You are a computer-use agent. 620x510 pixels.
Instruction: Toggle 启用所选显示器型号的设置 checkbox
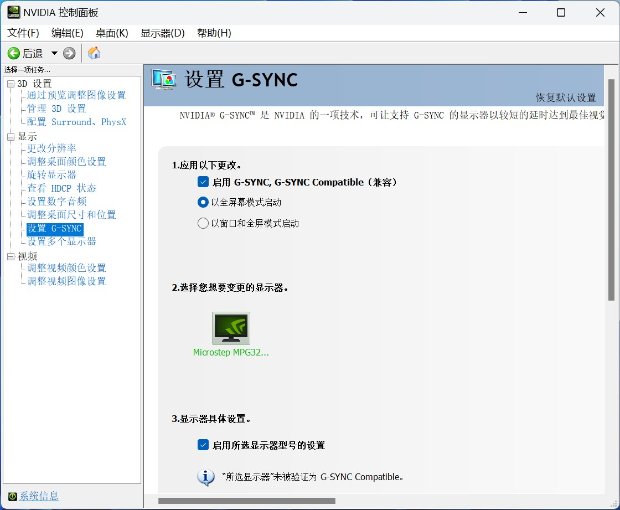pyautogui.click(x=203, y=445)
